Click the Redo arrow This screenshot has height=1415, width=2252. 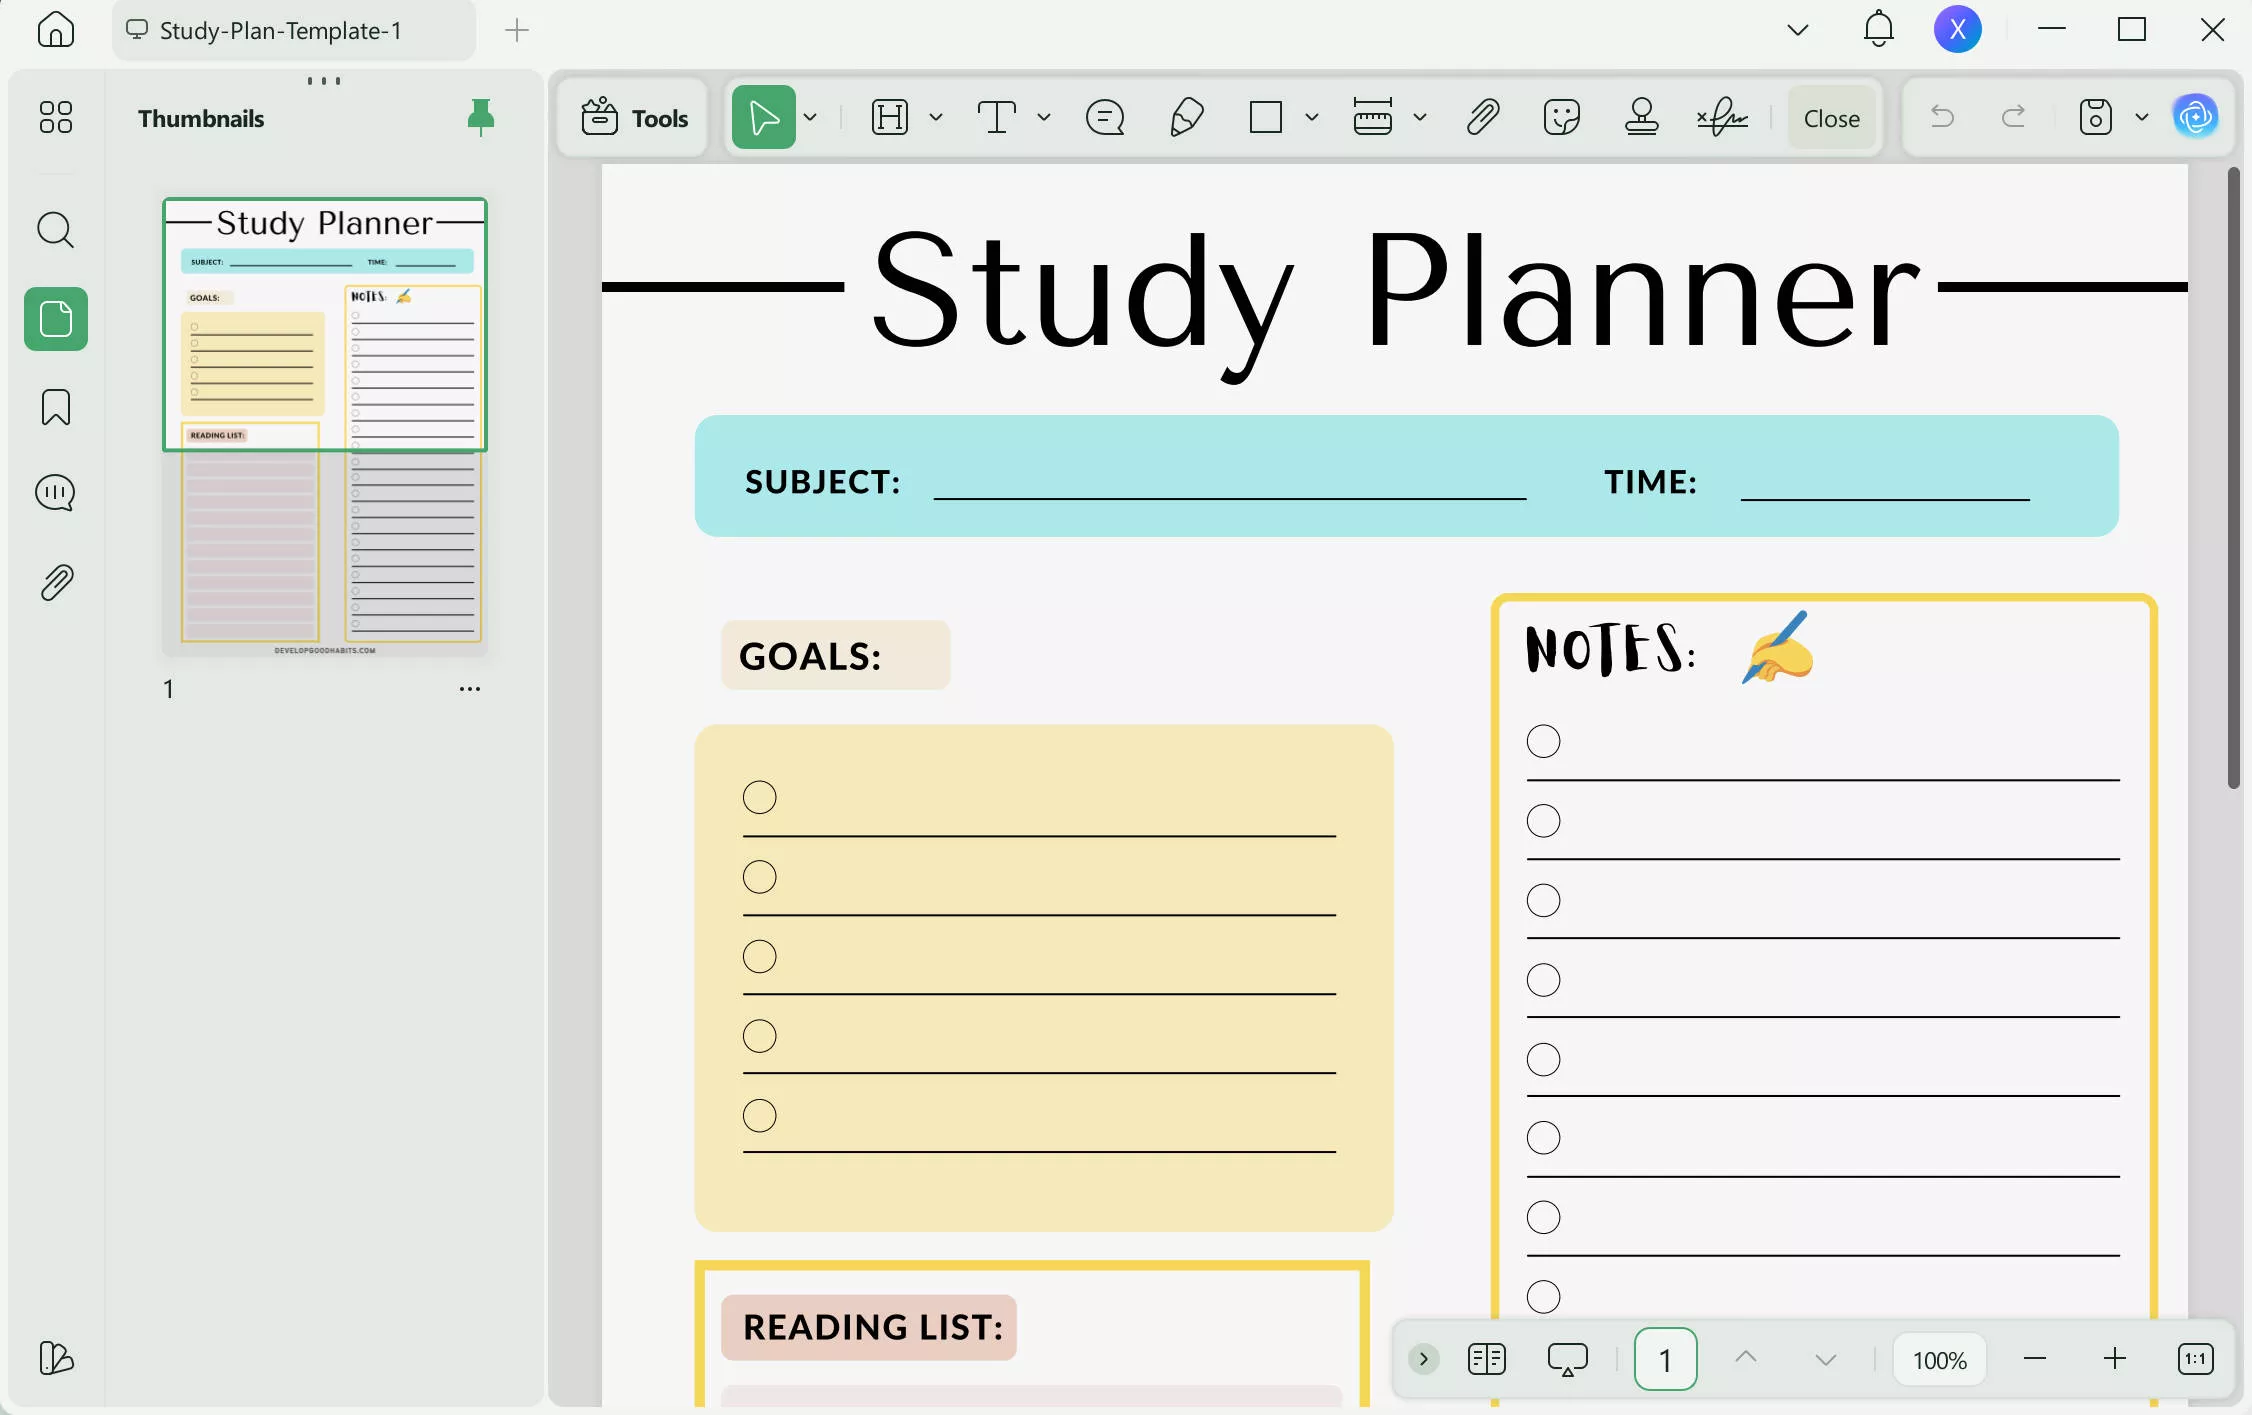2013,117
